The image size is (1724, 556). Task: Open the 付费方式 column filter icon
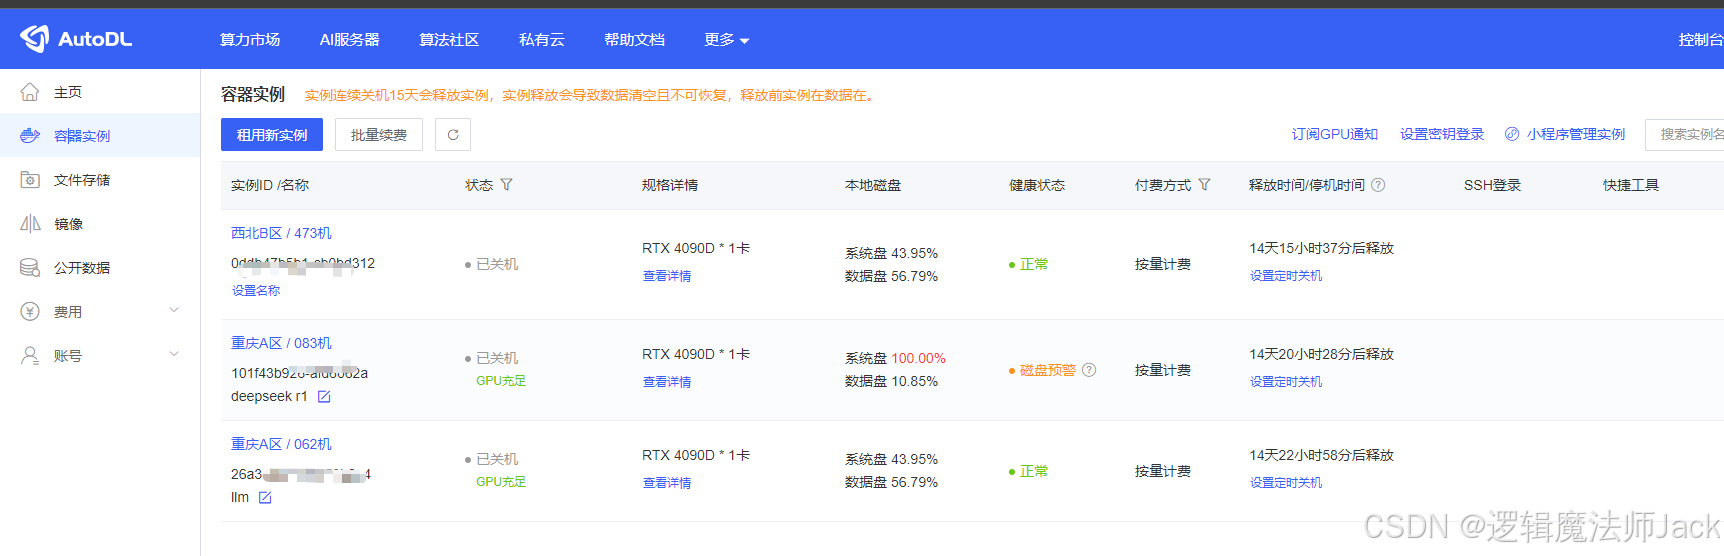(1204, 185)
